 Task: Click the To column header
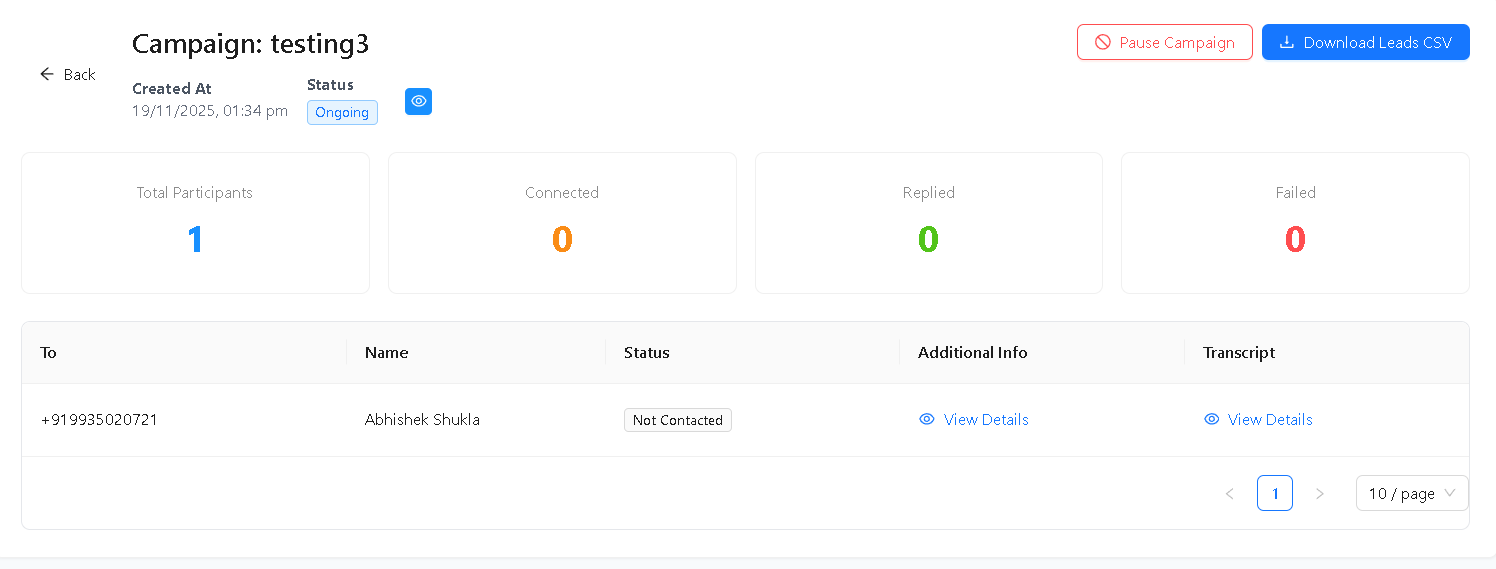(x=184, y=352)
